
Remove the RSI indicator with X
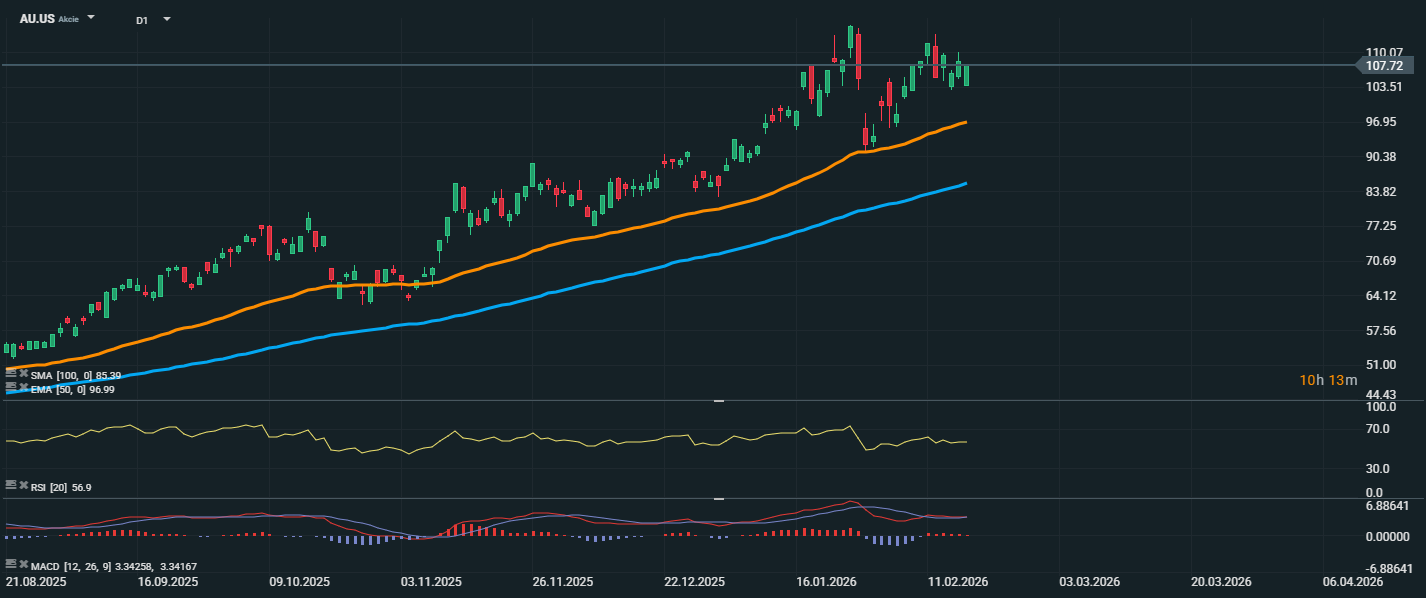pyautogui.click(x=23, y=485)
